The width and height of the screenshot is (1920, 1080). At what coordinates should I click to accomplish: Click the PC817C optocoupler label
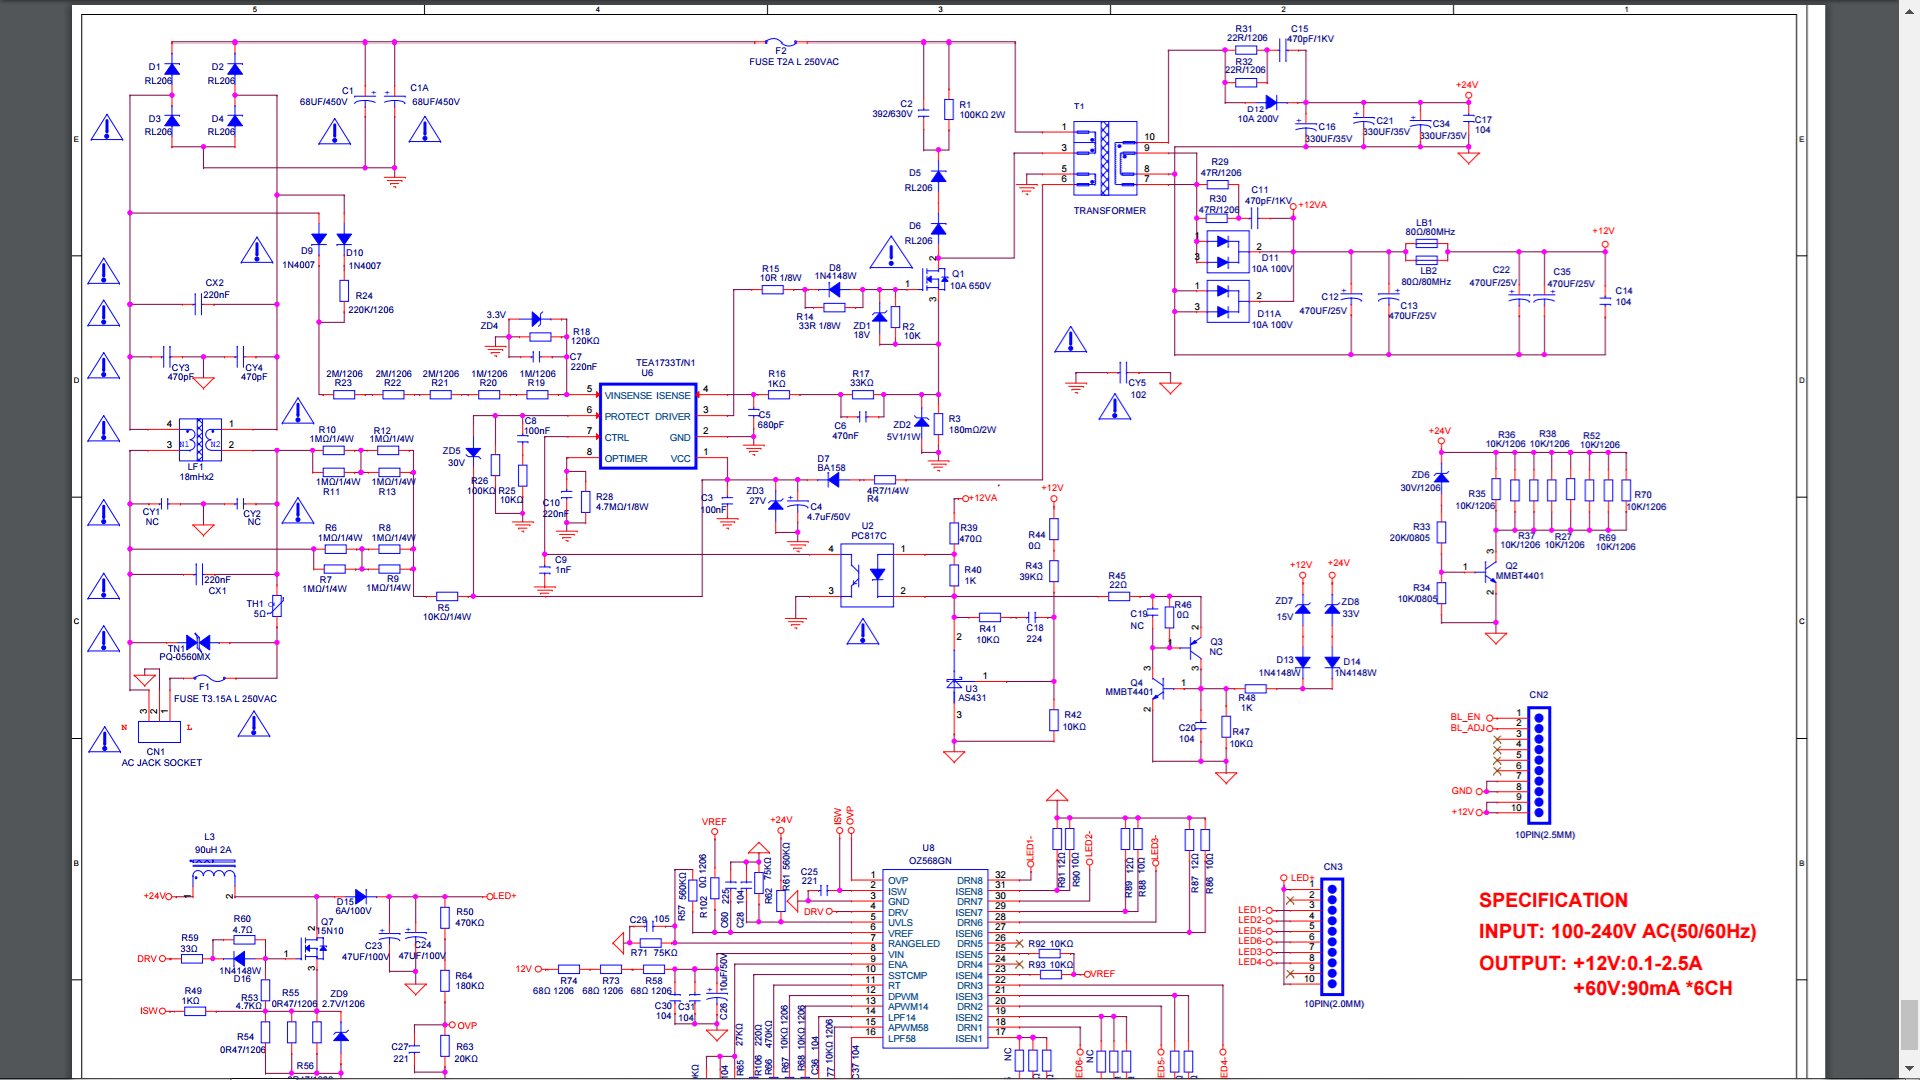869,536
